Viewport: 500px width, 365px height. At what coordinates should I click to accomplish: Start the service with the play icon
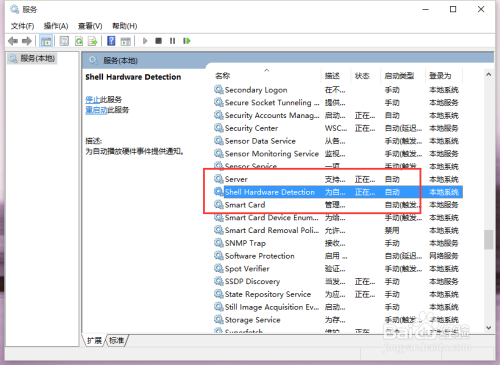(145, 41)
